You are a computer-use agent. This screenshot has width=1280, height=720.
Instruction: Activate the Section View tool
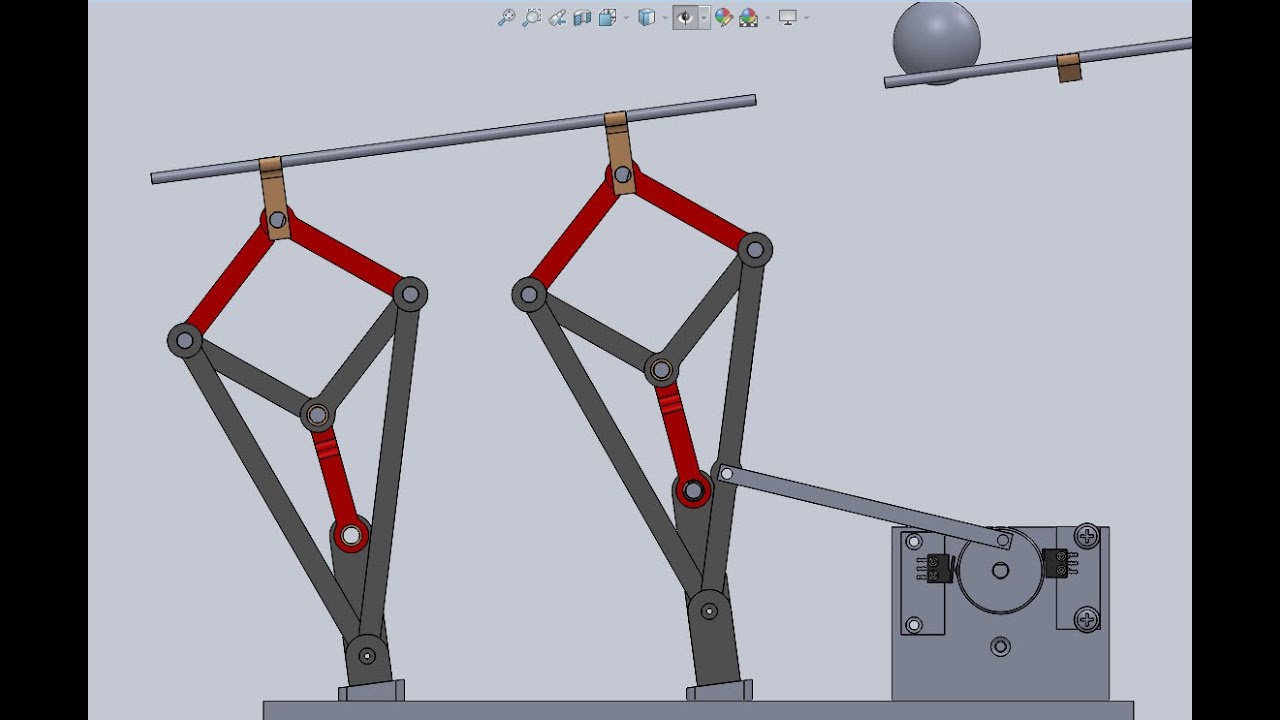click(x=582, y=17)
